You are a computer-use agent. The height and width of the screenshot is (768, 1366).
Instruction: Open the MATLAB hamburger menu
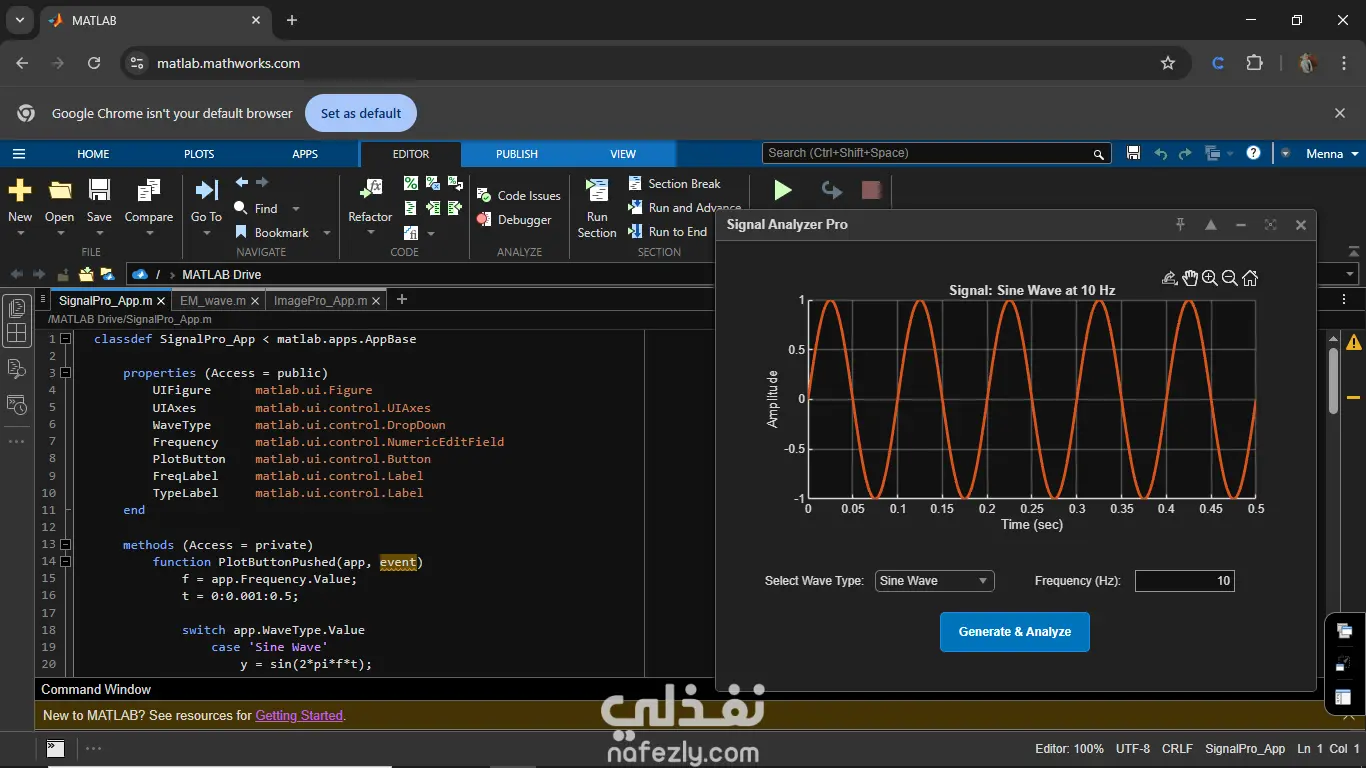click(18, 154)
